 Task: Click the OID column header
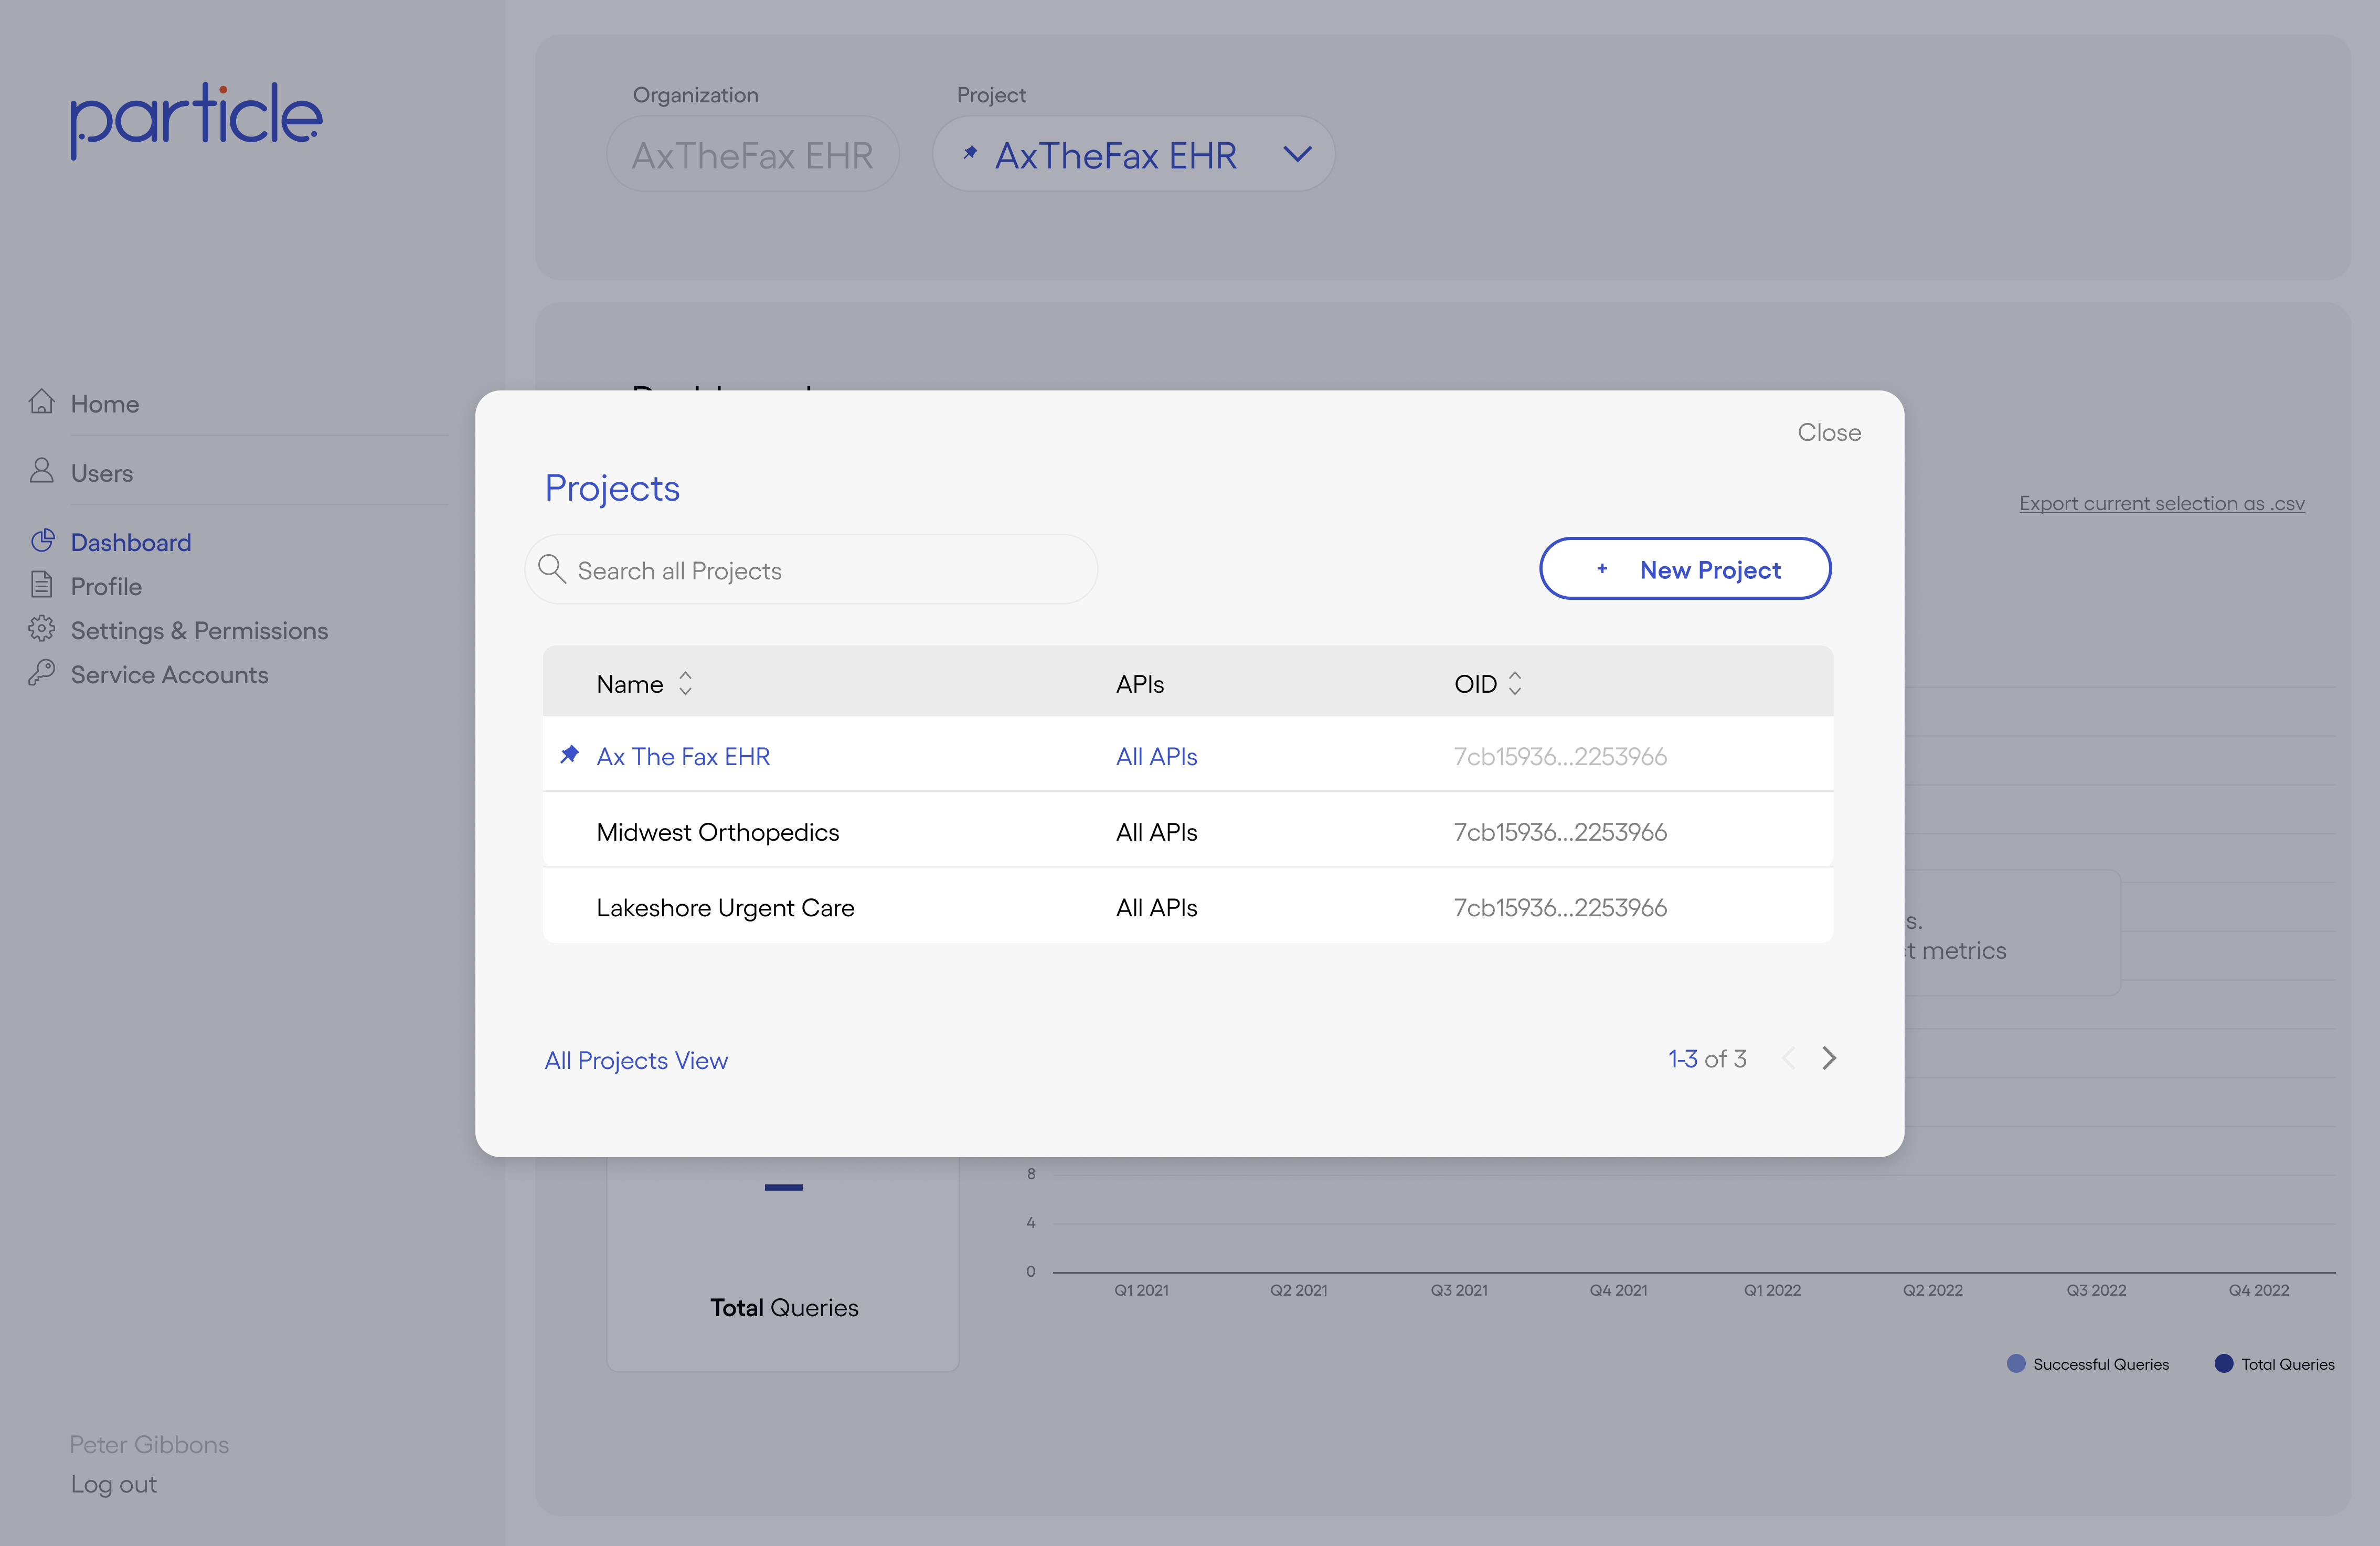(1475, 684)
